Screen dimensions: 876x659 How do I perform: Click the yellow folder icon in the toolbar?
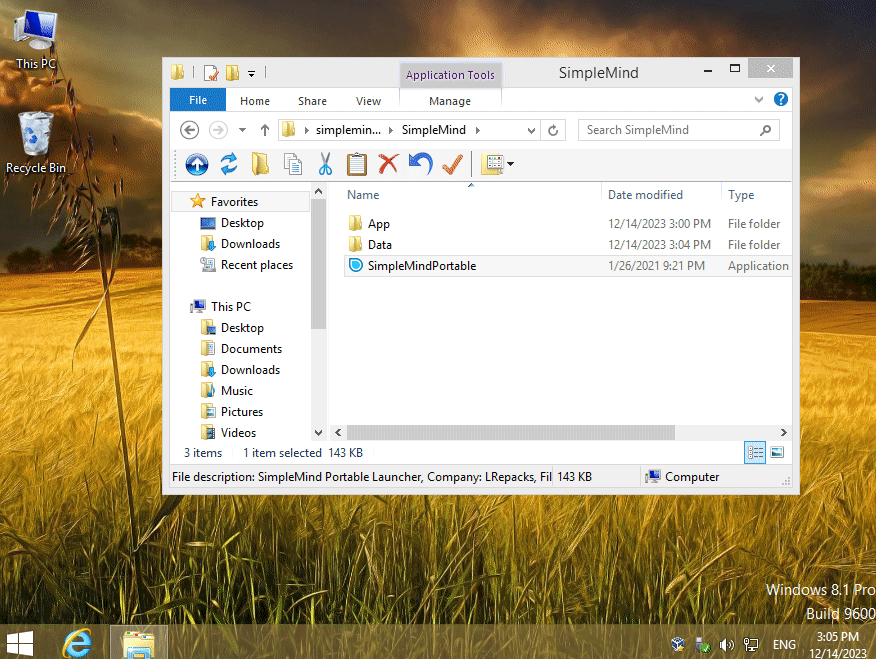[260, 164]
